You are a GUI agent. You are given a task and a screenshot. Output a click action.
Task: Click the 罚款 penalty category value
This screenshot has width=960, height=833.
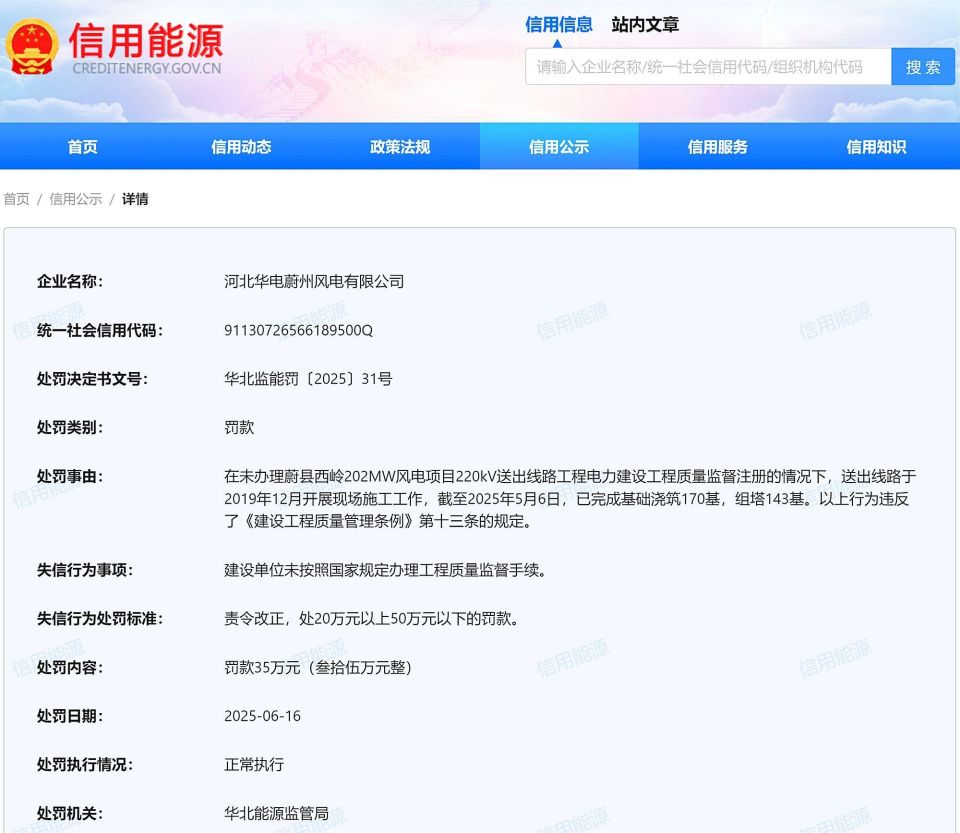(239, 427)
